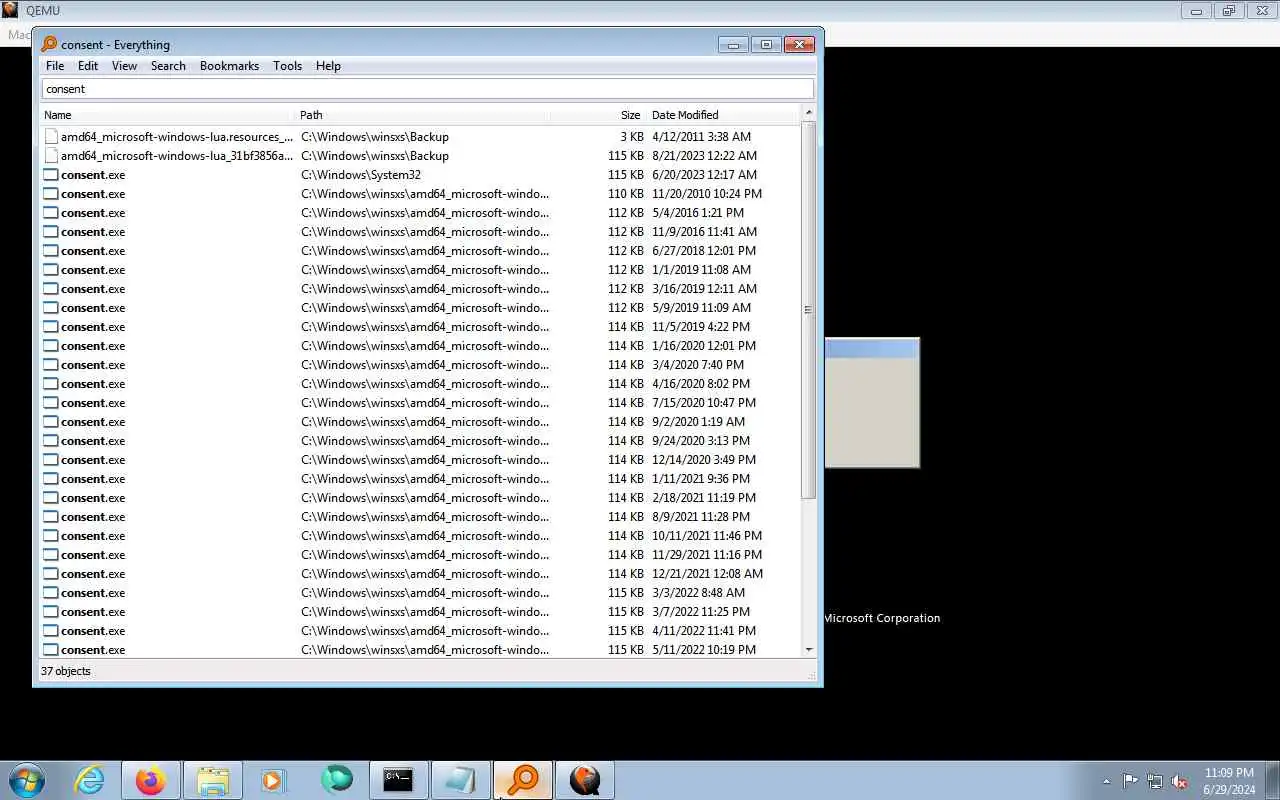Select consent.exe modified 4/16/2020 8:02 PM
The height and width of the screenshot is (800, 1280).
[x=420, y=383]
